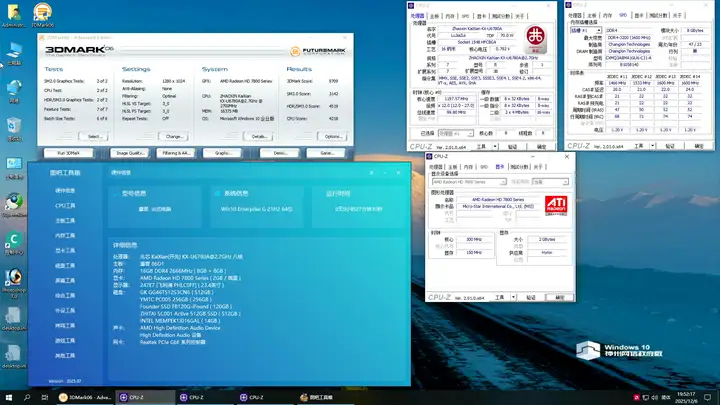720x405 pixels.
Task: Click Details... under System in 3DMark06
Action: [259, 136]
